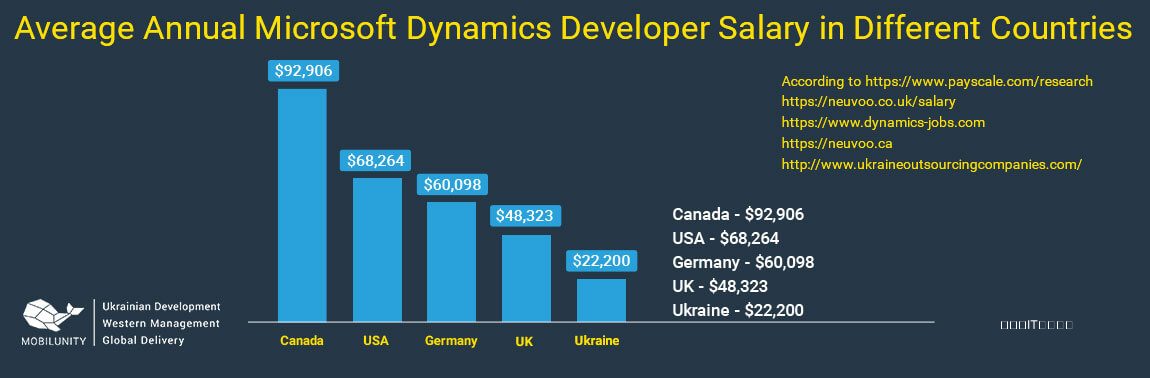This screenshot has width=1150, height=378.
Task: Click the 'UK - $48,323' legend line
Action: (719, 286)
